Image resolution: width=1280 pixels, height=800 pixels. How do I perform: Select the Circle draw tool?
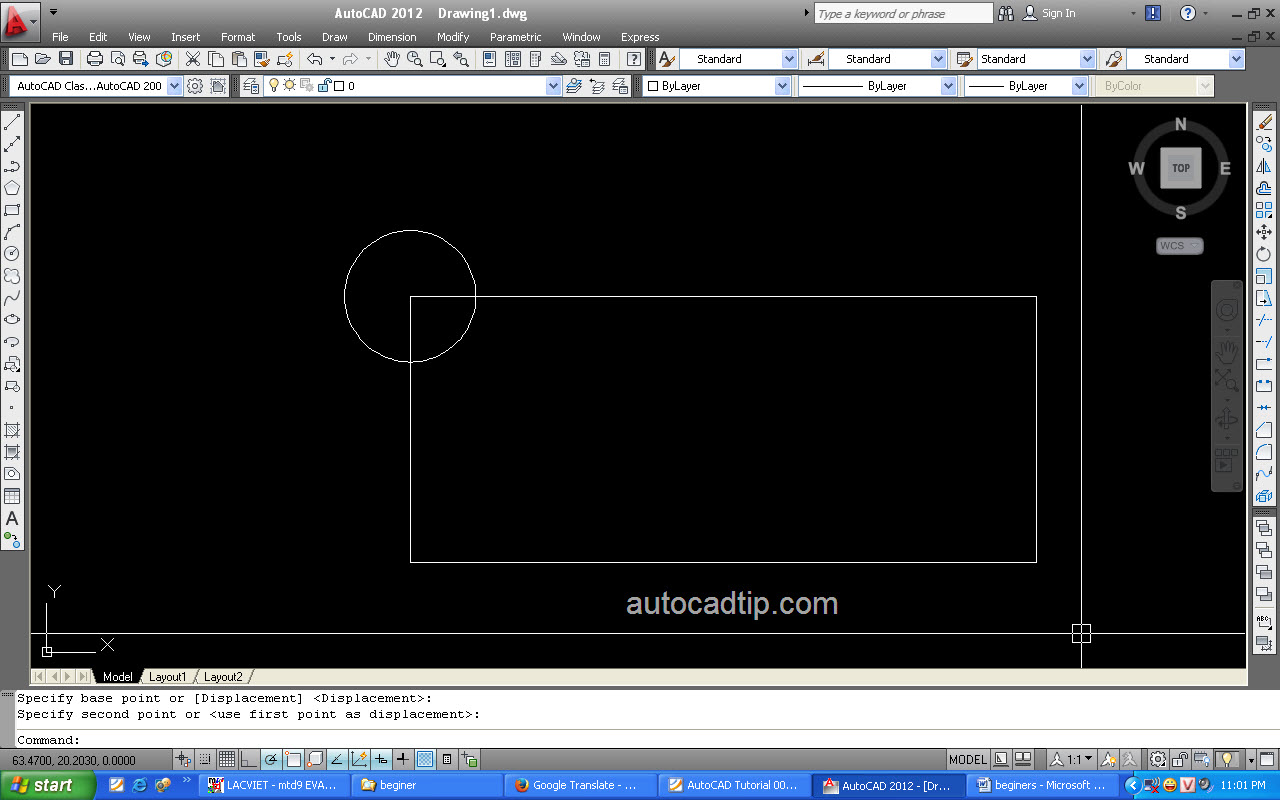click(x=12, y=254)
